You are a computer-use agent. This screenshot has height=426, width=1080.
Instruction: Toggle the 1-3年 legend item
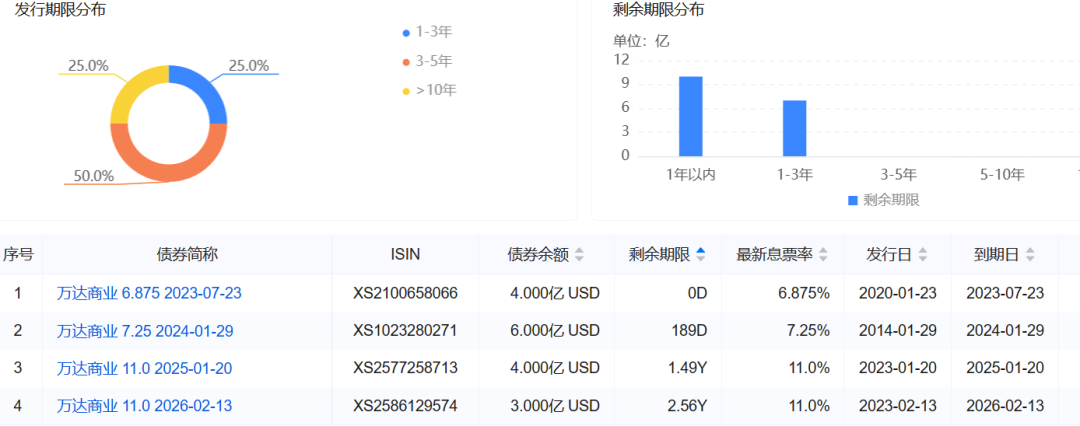coord(428,32)
